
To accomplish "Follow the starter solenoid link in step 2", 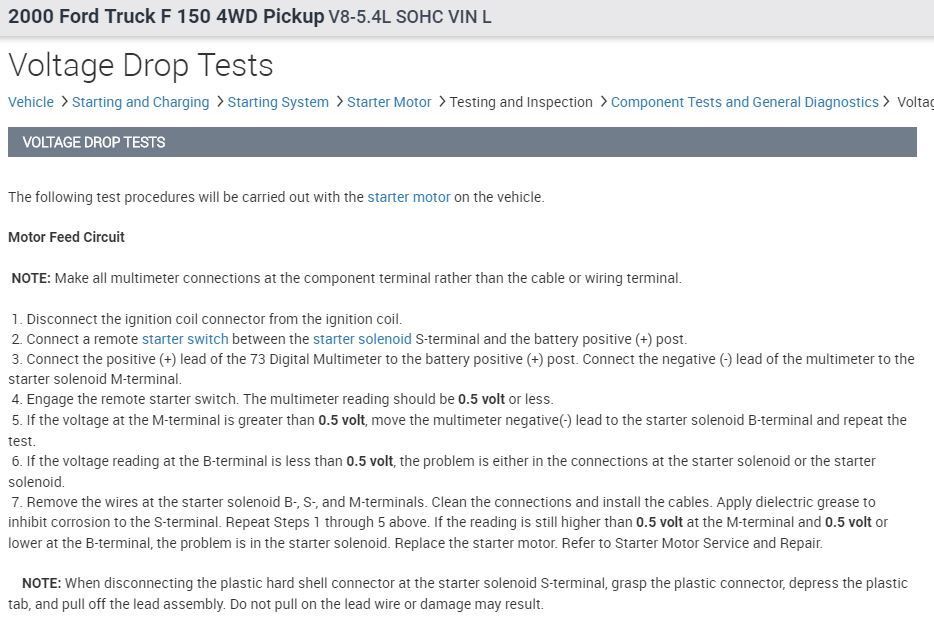I will pos(362,339).
